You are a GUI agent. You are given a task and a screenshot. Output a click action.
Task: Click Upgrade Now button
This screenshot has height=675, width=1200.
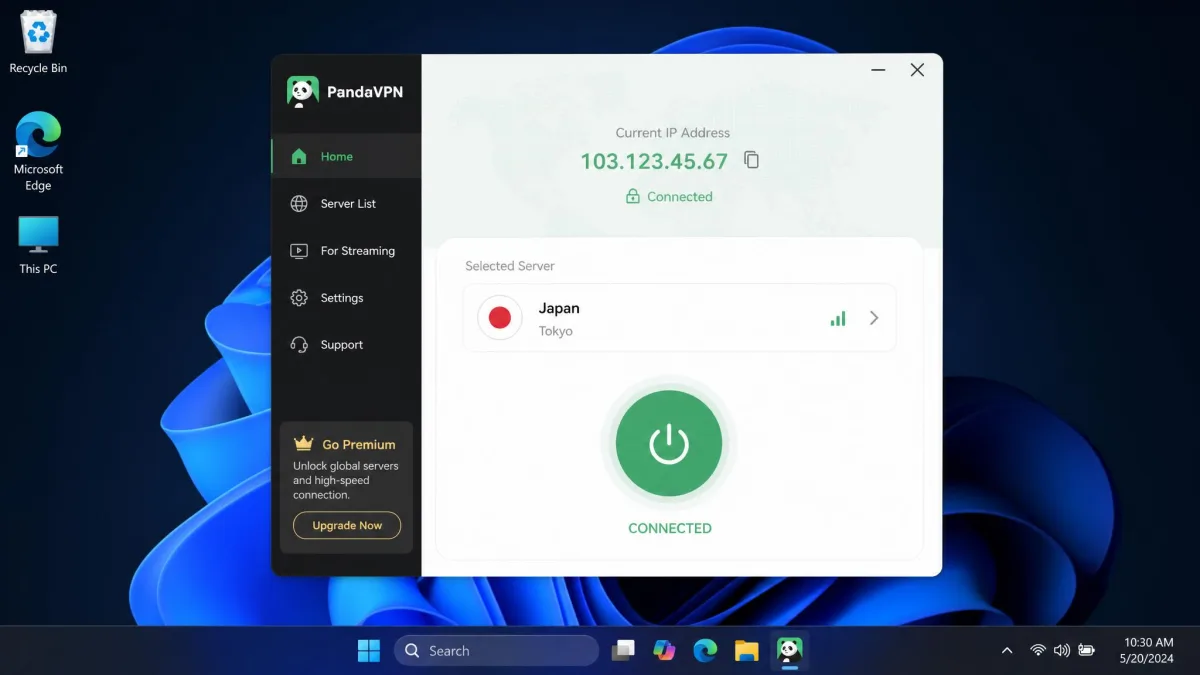coord(347,525)
